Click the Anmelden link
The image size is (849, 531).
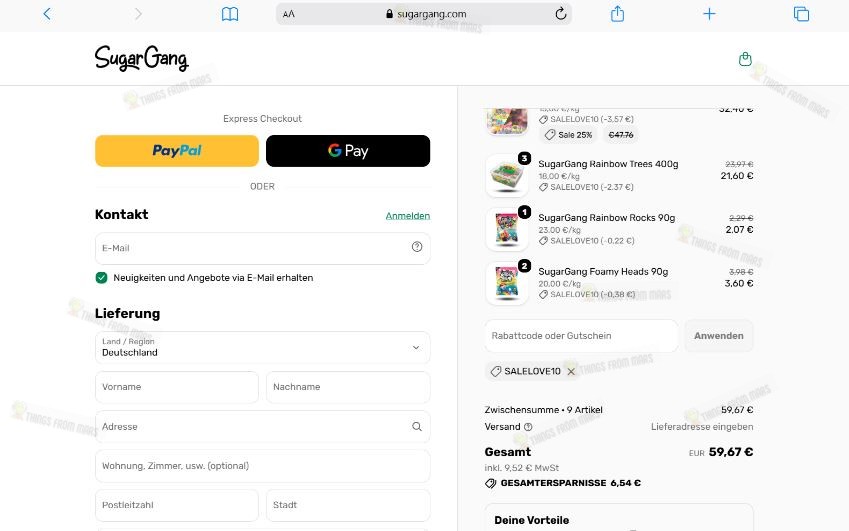pos(408,215)
